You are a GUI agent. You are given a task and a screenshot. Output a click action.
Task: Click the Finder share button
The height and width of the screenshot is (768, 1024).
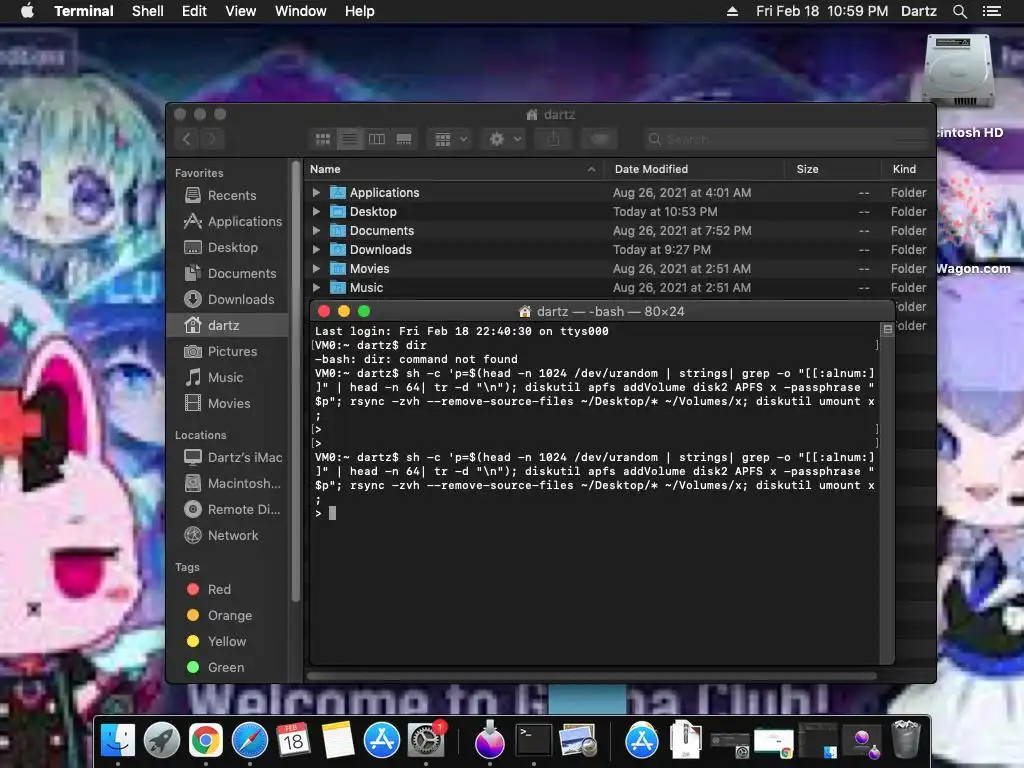coord(554,139)
